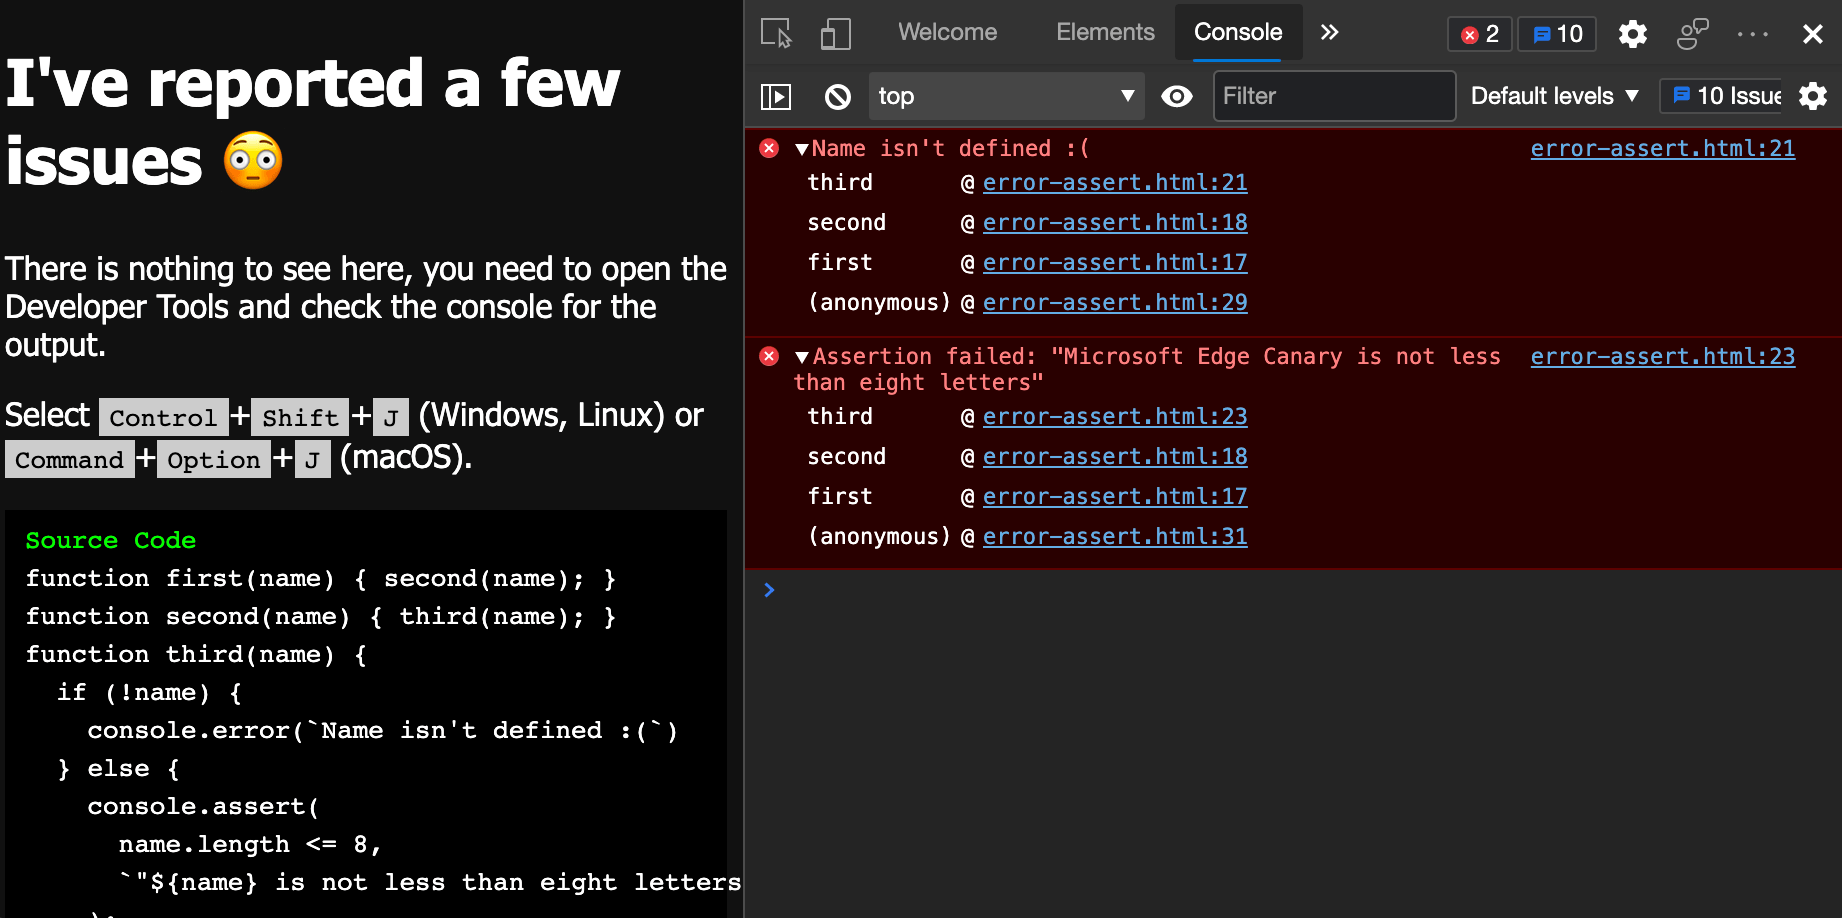
Task: Open DevTools settings gear
Action: (x=1632, y=33)
